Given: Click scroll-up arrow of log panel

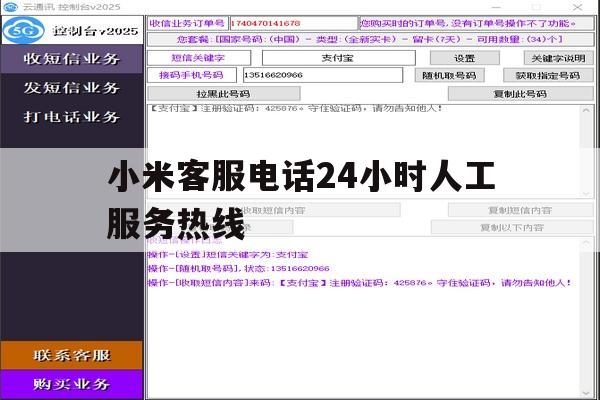Looking at the screenshot, I should pos(586,243).
